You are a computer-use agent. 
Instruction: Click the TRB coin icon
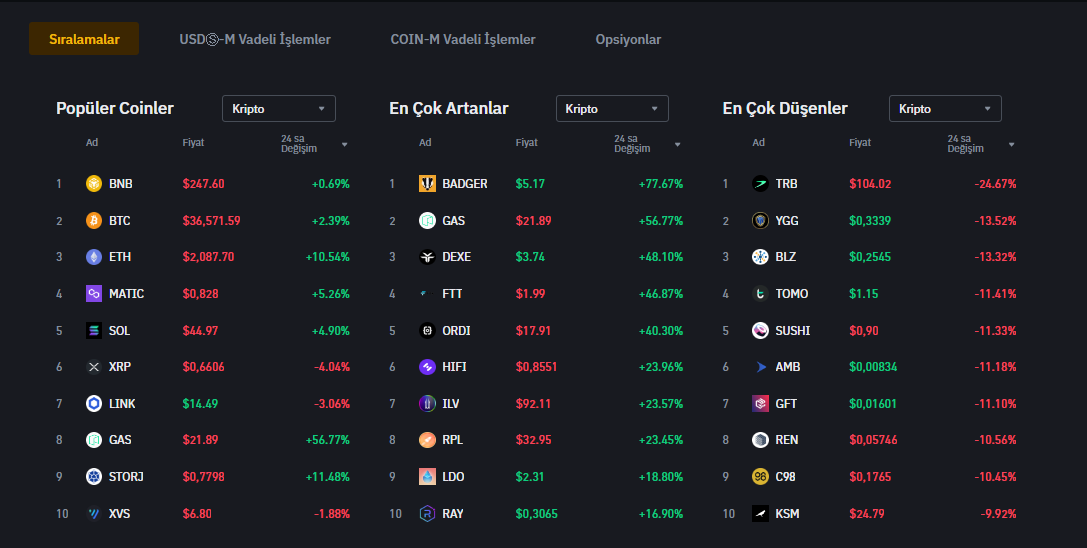760,184
